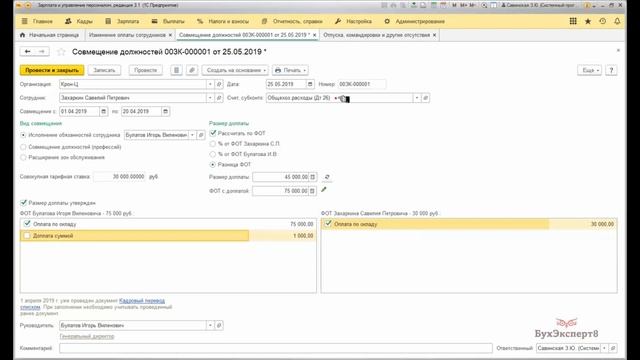Click the Провести и закрыть button
Screen dimensions: 640x360
click(52, 70)
